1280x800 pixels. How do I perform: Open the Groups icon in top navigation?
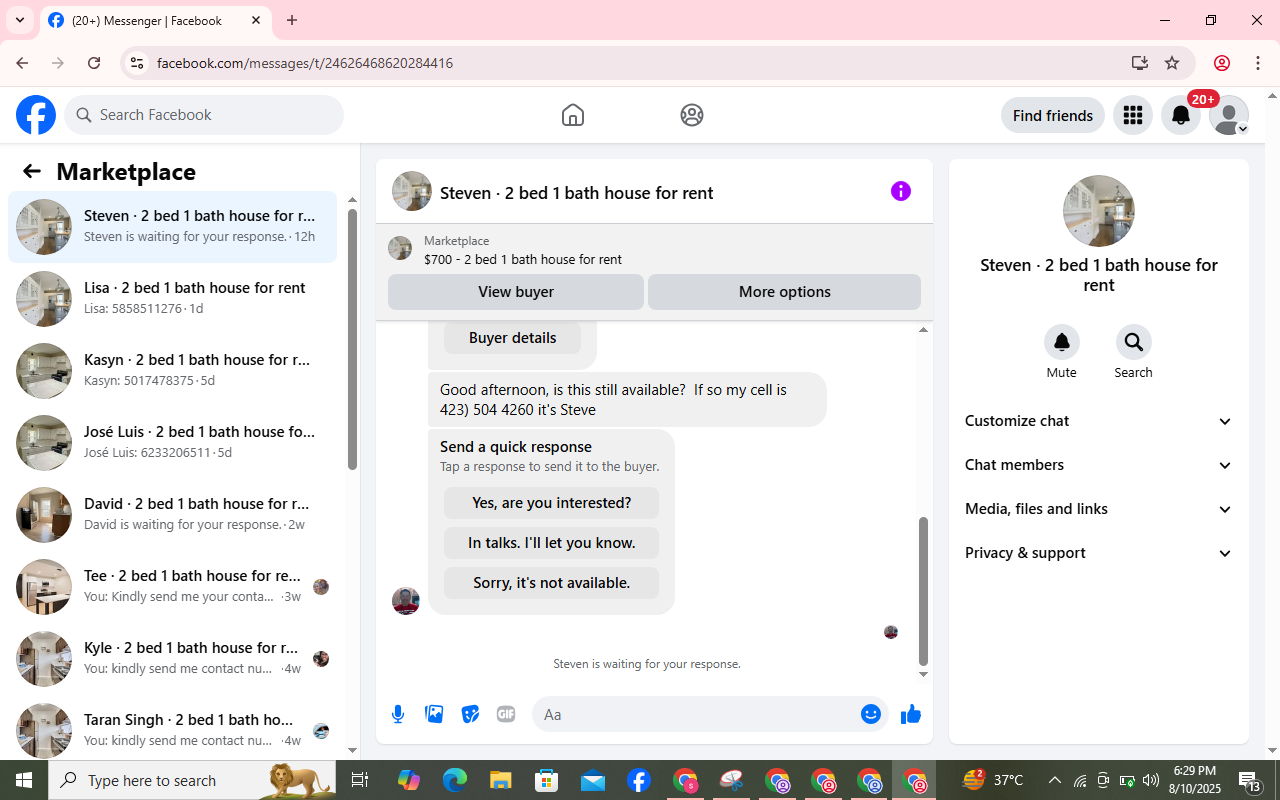point(692,115)
